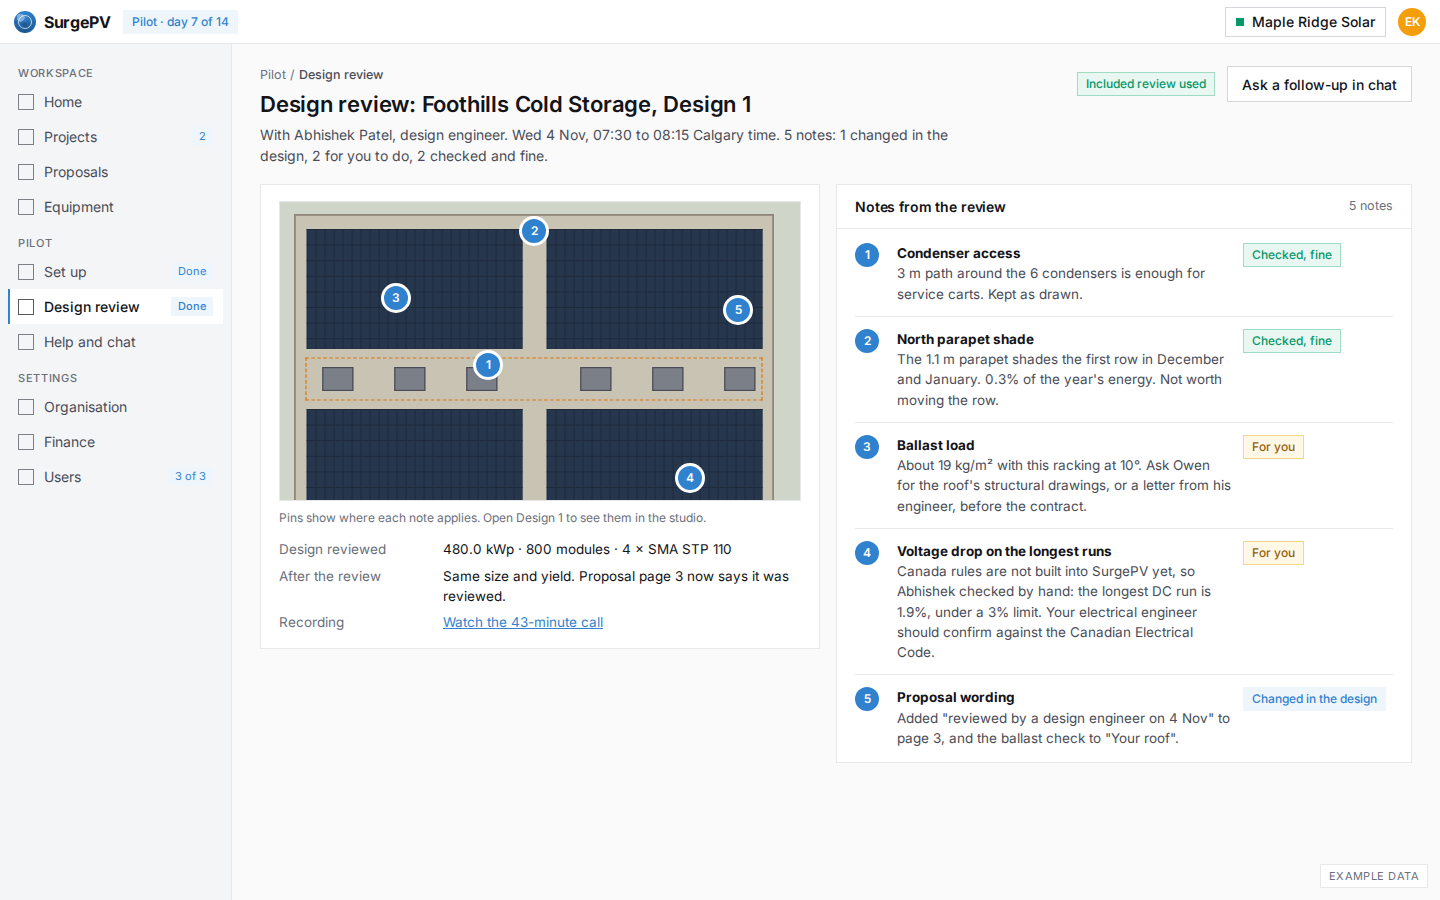Click the roof layout design image
The height and width of the screenshot is (900, 1440).
(540, 351)
